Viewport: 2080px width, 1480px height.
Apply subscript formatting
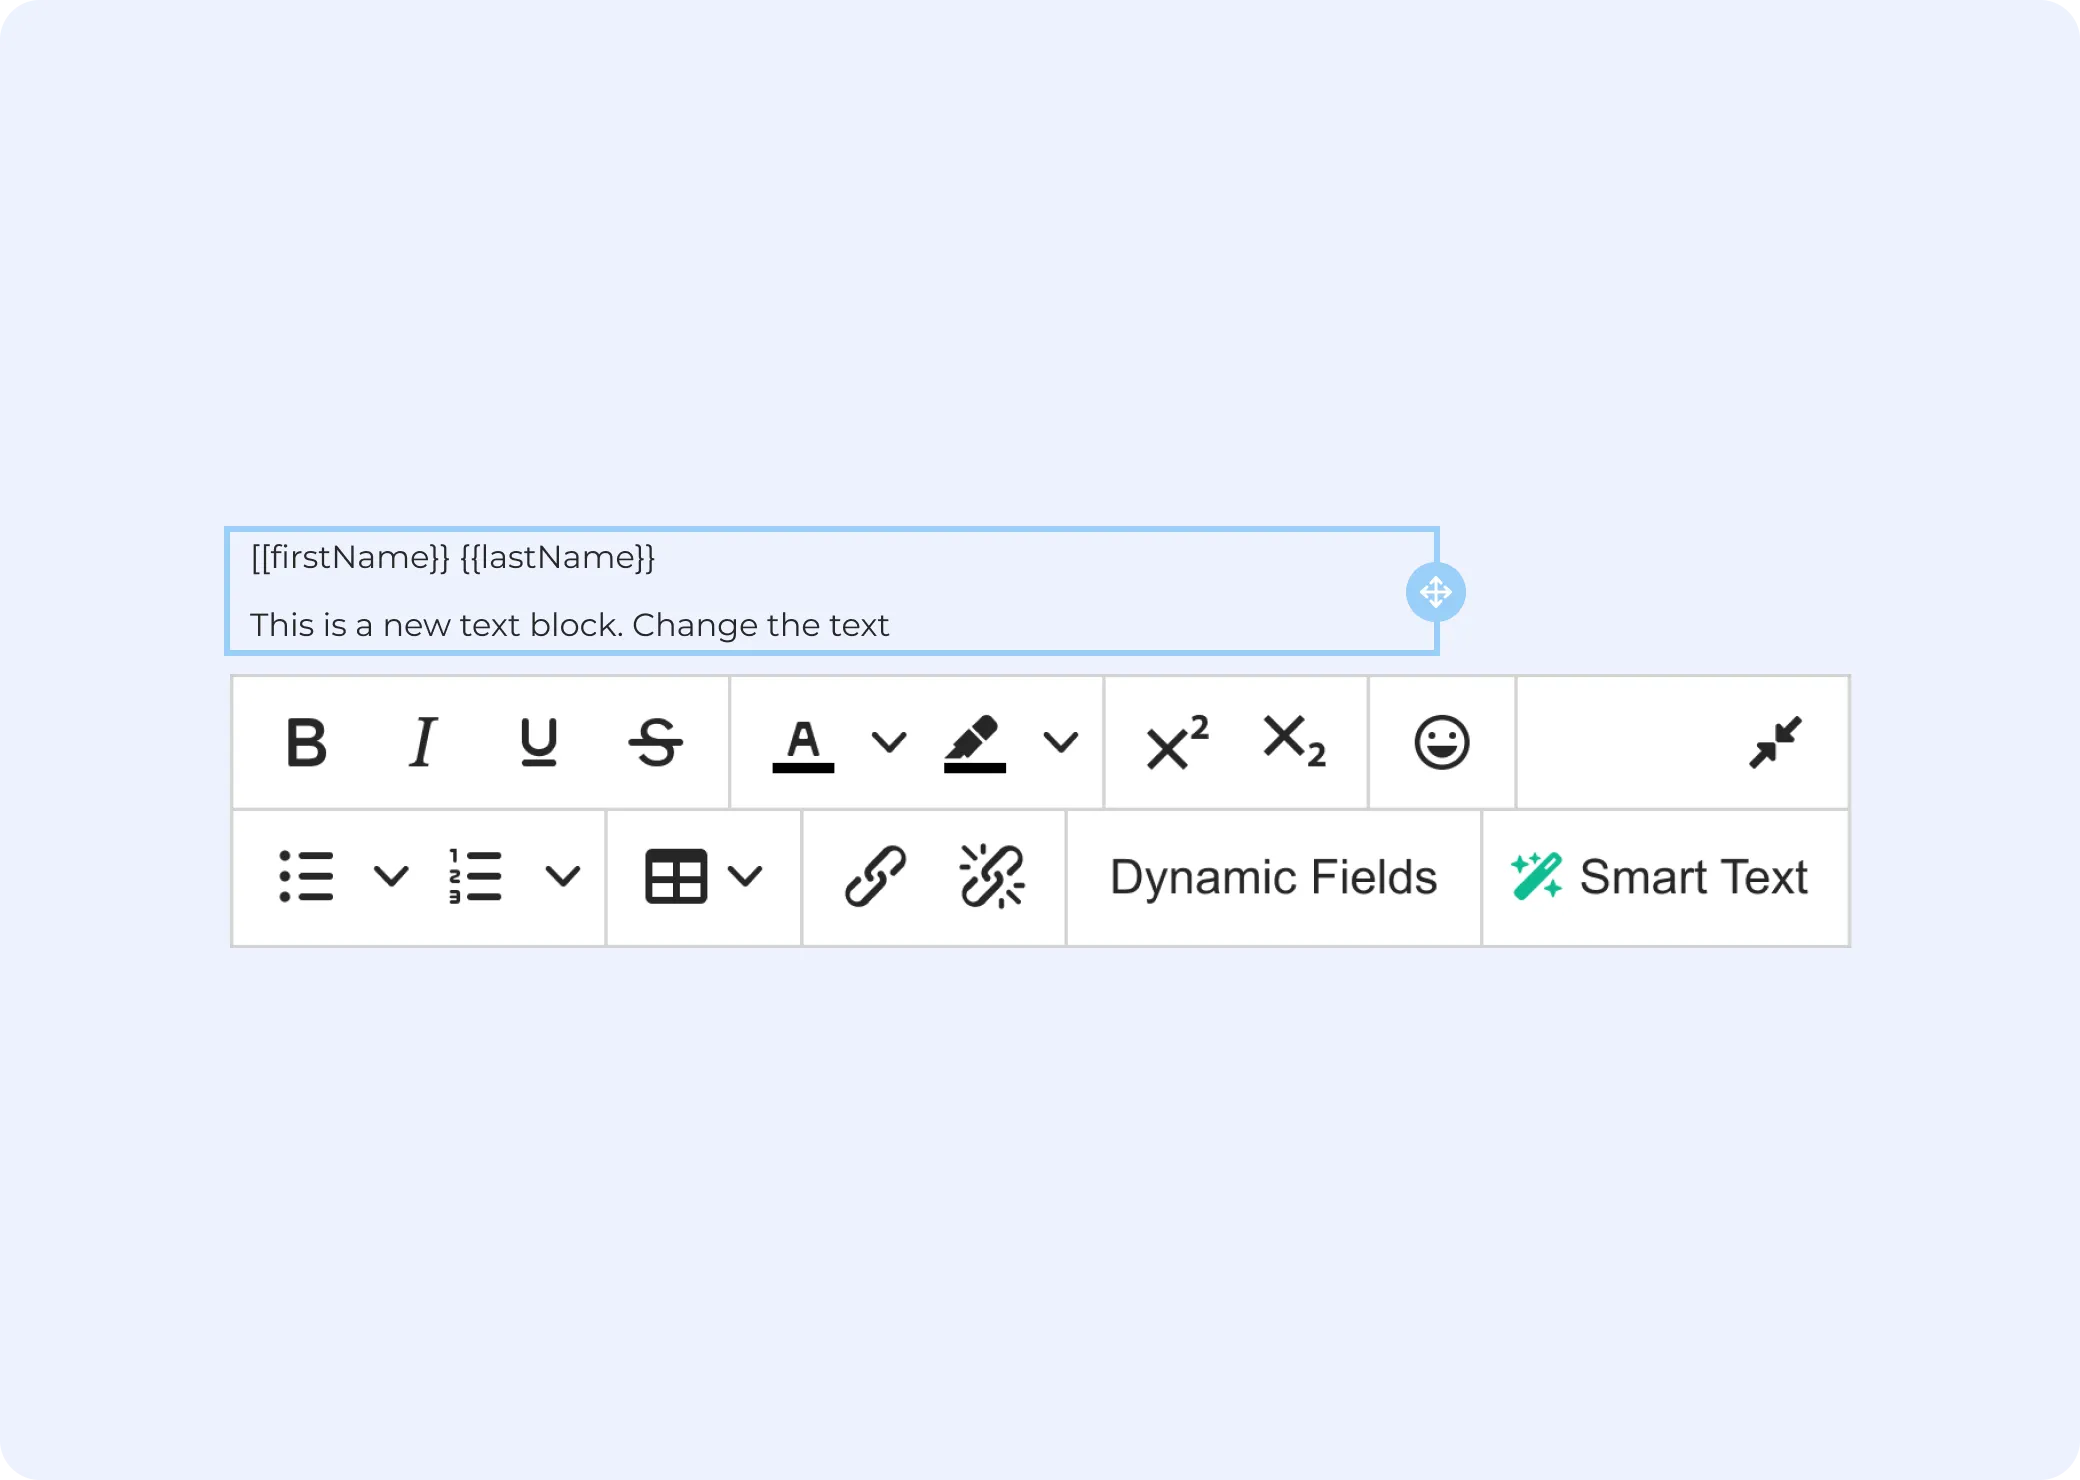pyautogui.click(x=1294, y=743)
